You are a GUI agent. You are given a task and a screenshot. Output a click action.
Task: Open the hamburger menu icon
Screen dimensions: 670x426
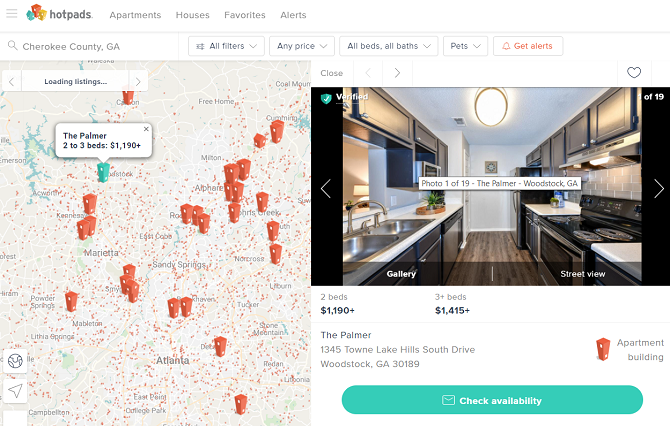pos(12,13)
